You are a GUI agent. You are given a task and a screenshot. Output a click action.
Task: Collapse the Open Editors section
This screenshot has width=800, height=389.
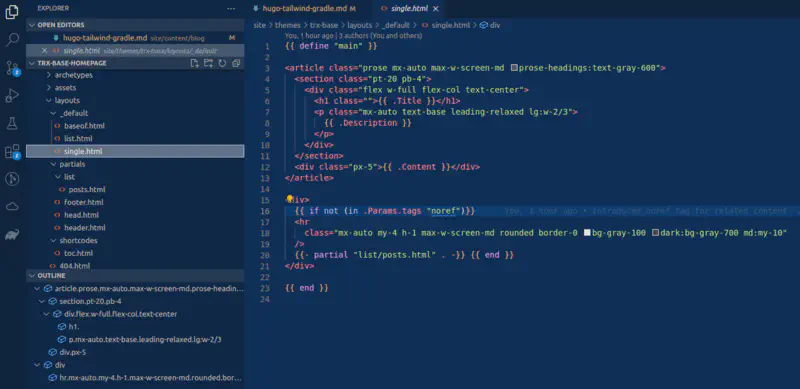point(33,25)
